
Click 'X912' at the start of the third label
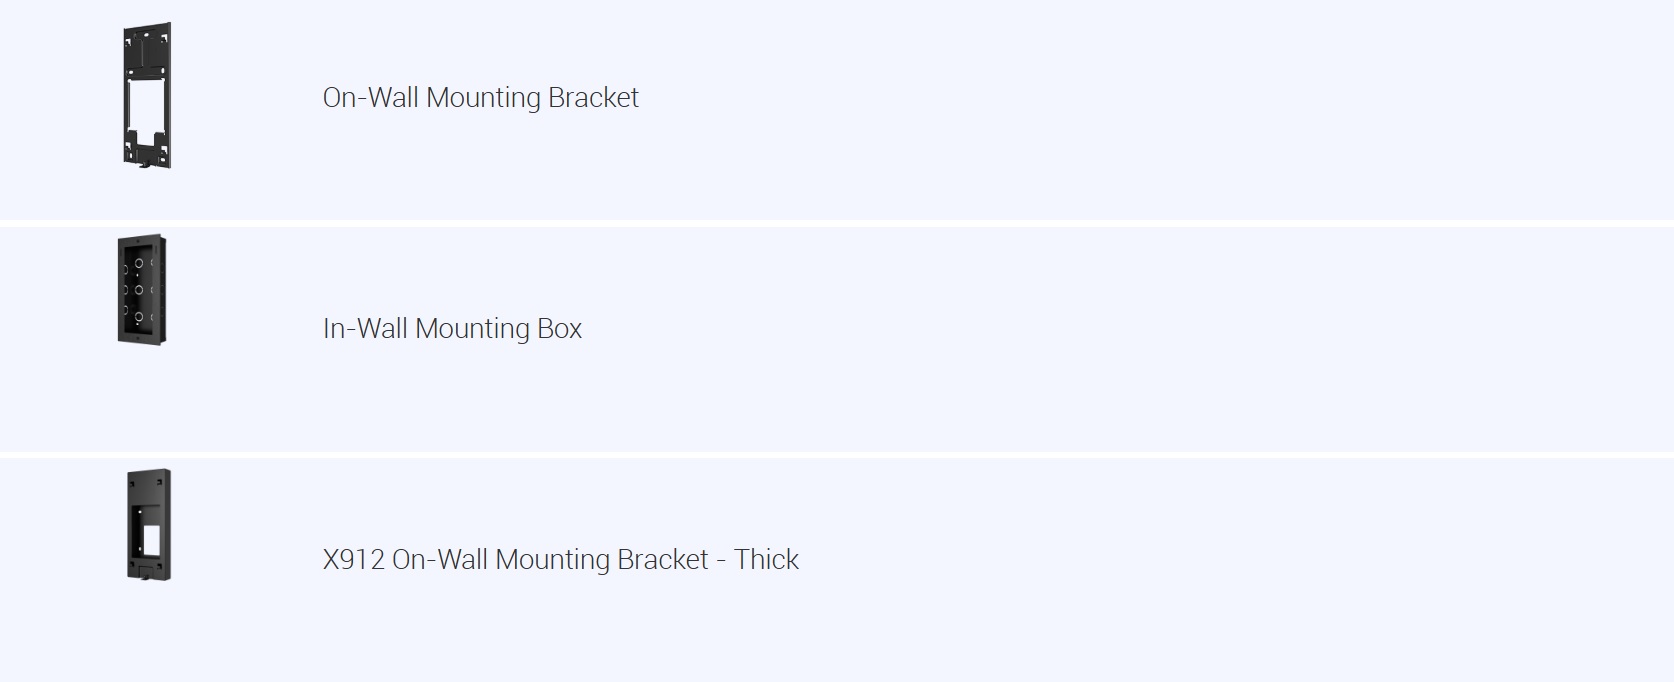[x=353, y=560]
